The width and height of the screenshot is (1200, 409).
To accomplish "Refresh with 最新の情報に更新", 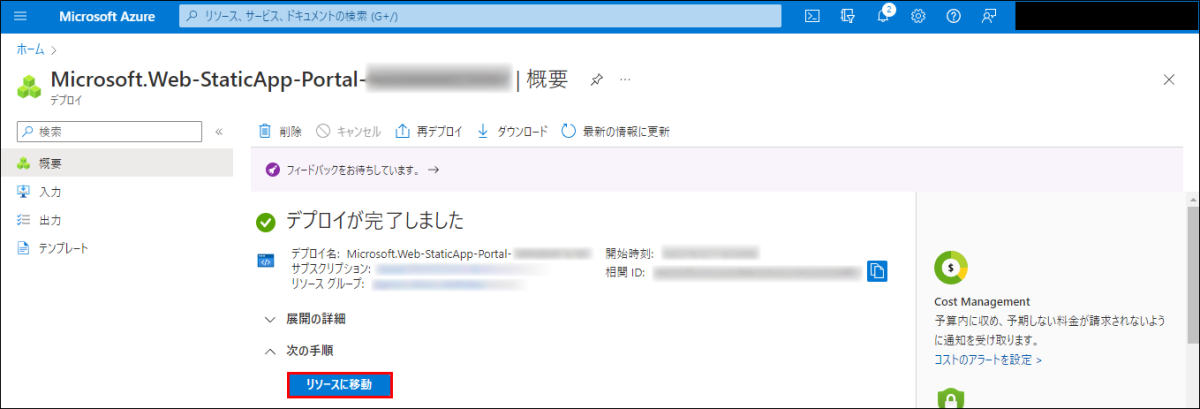I will point(615,131).
